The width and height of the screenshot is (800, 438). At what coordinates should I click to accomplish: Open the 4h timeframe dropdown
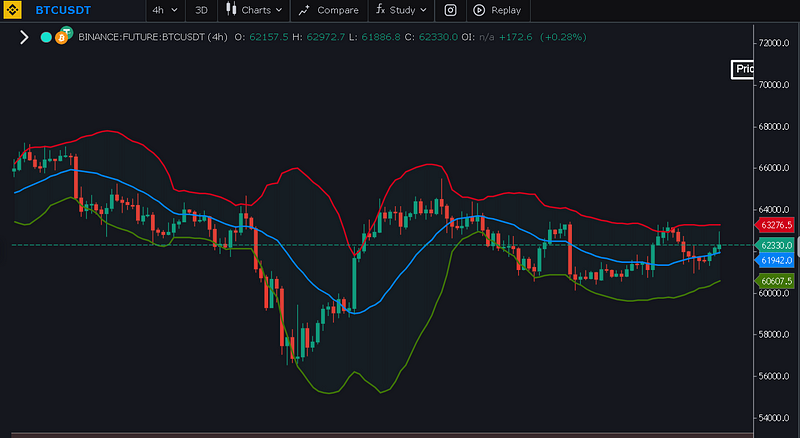pyautogui.click(x=165, y=10)
